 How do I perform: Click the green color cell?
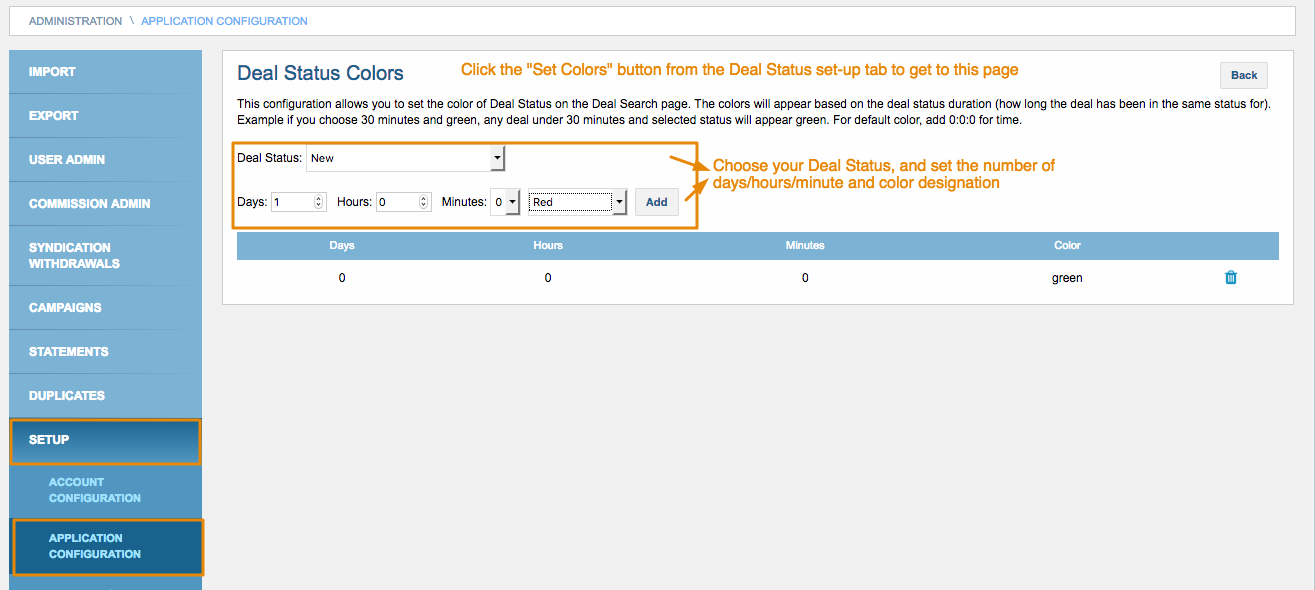pyautogui.click(x=1067, y=278)
